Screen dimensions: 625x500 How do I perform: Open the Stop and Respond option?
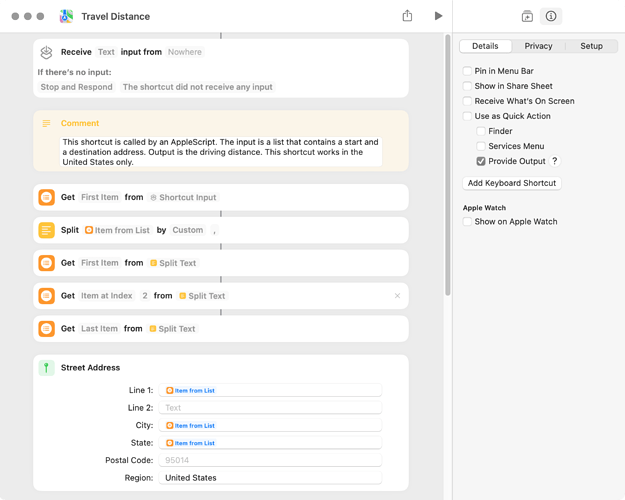coord(77,87)
